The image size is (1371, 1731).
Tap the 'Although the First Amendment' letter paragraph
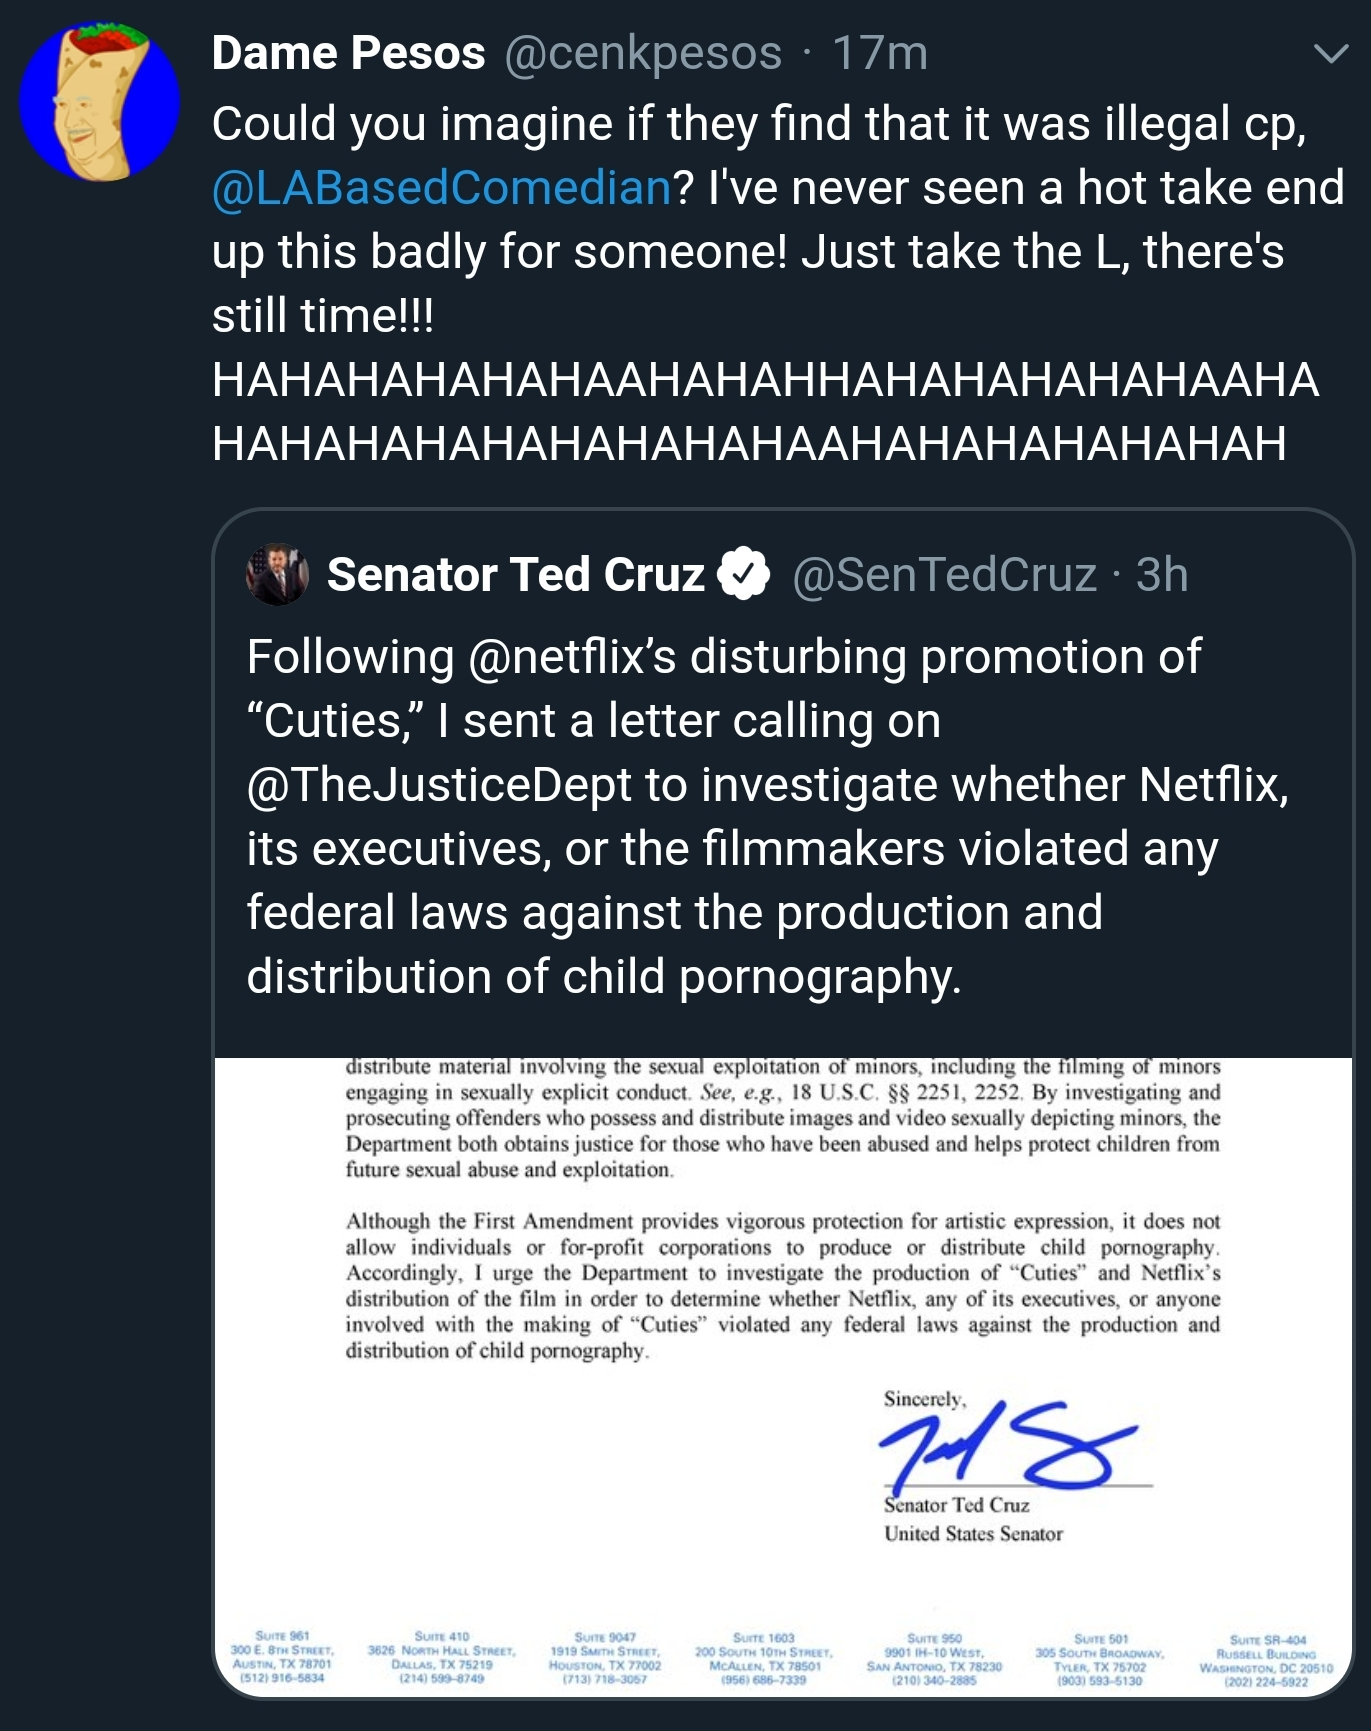[x=783, y=1286]
